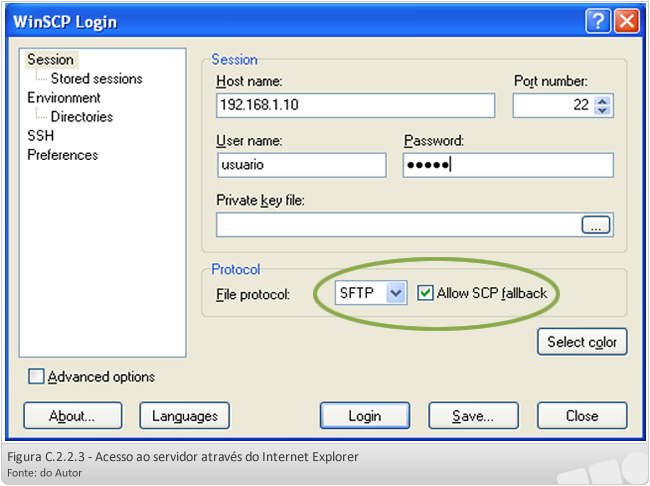The width and height of the screenshot is (650, 486).
Task: Close the WinSCP Login dialog
Action: (627, 21)
